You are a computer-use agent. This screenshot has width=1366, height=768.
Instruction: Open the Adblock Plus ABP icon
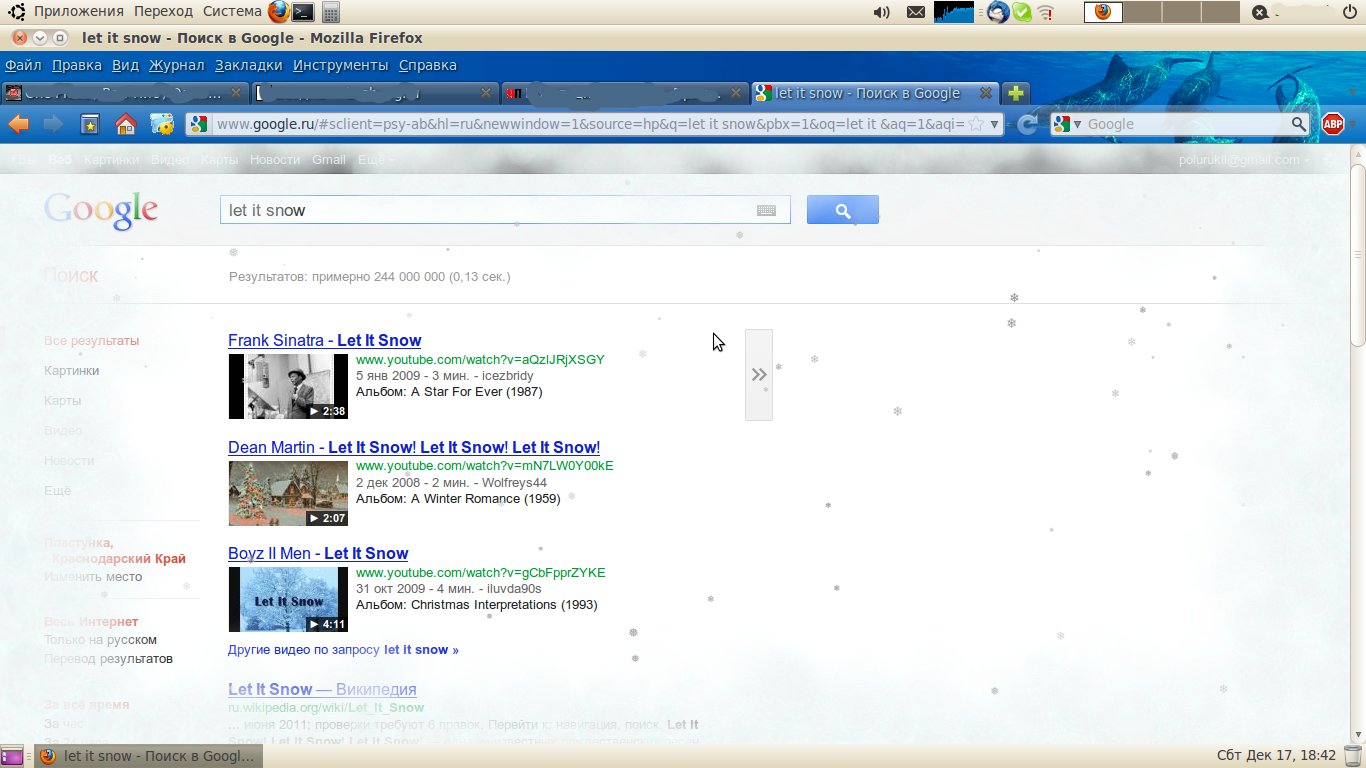[1332, 124]
